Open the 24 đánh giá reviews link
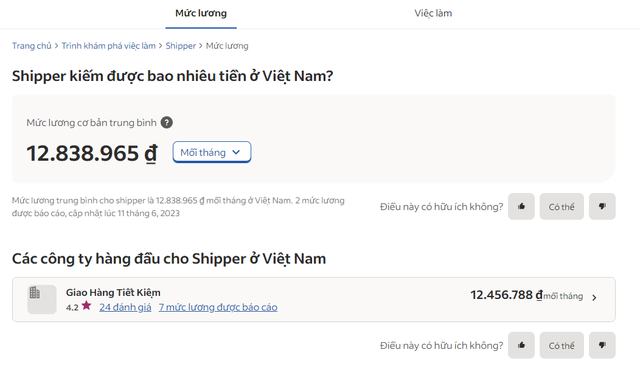 125,307
